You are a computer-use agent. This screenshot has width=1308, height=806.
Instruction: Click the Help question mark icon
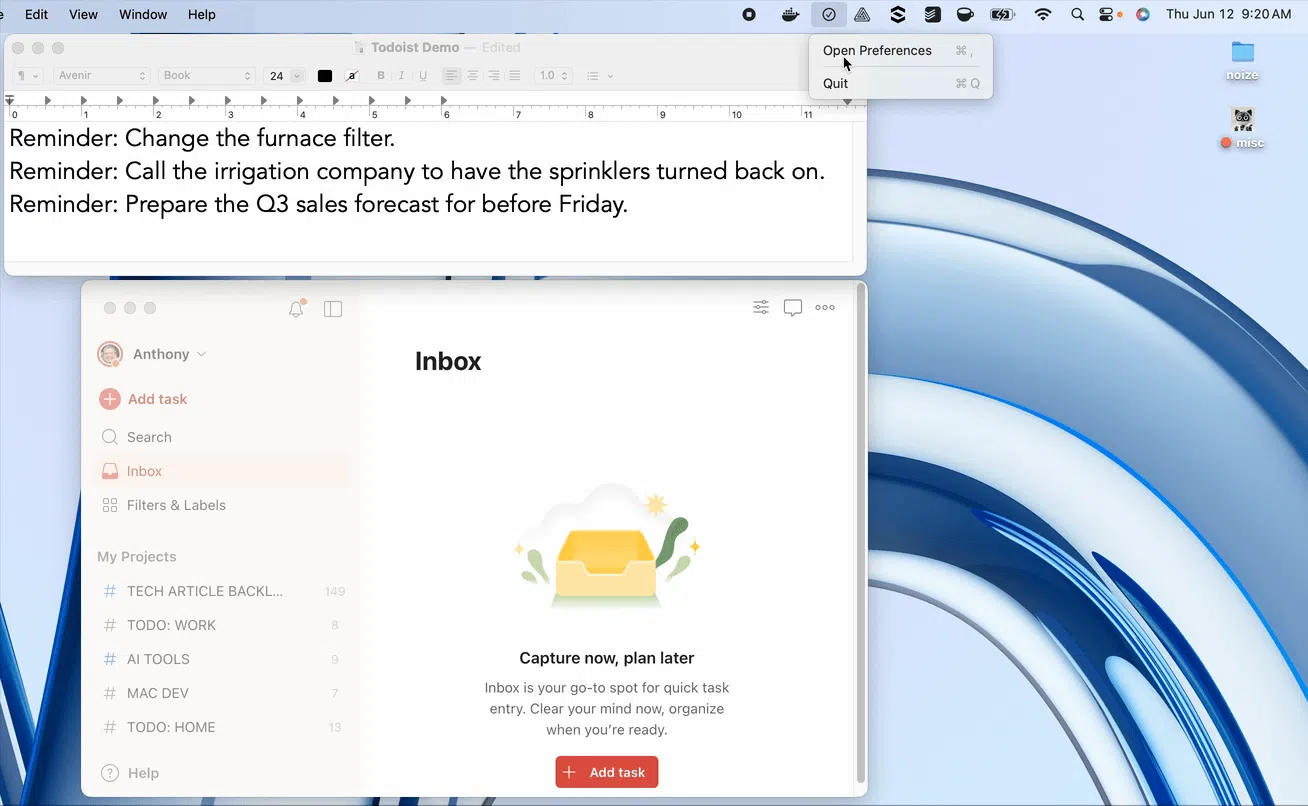(110, 773)
